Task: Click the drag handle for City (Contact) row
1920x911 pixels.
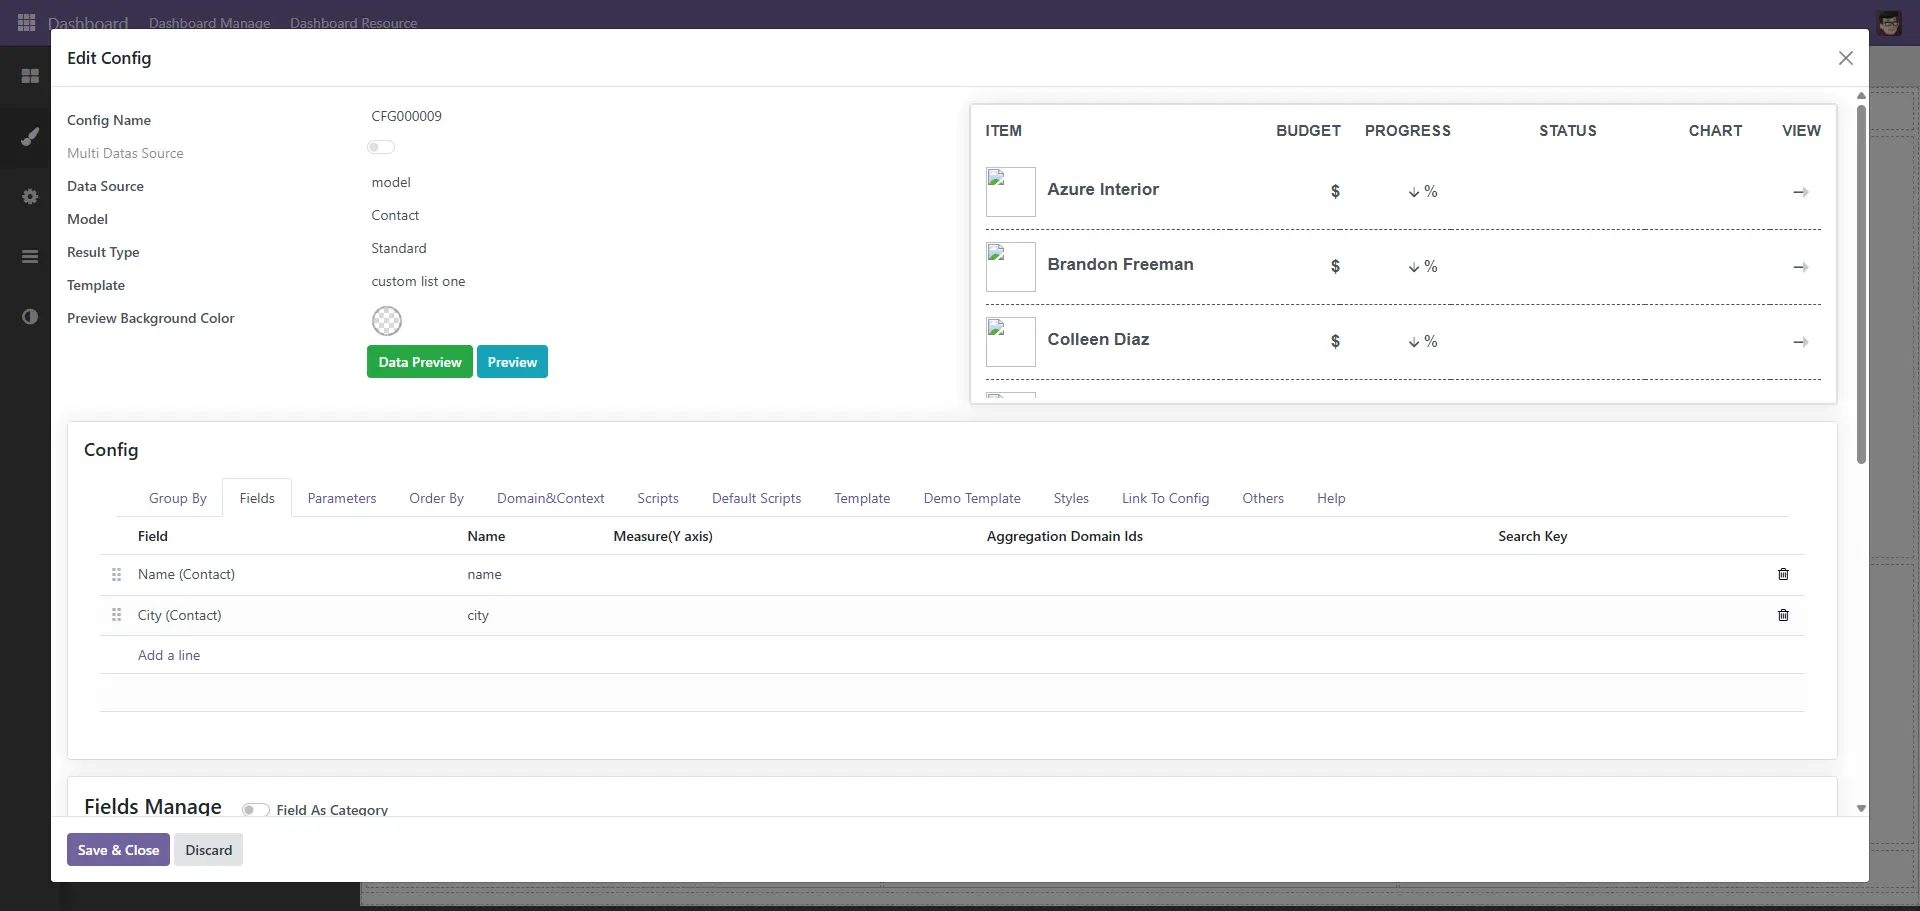Action: pyautogui.click(x=116, y=615)
